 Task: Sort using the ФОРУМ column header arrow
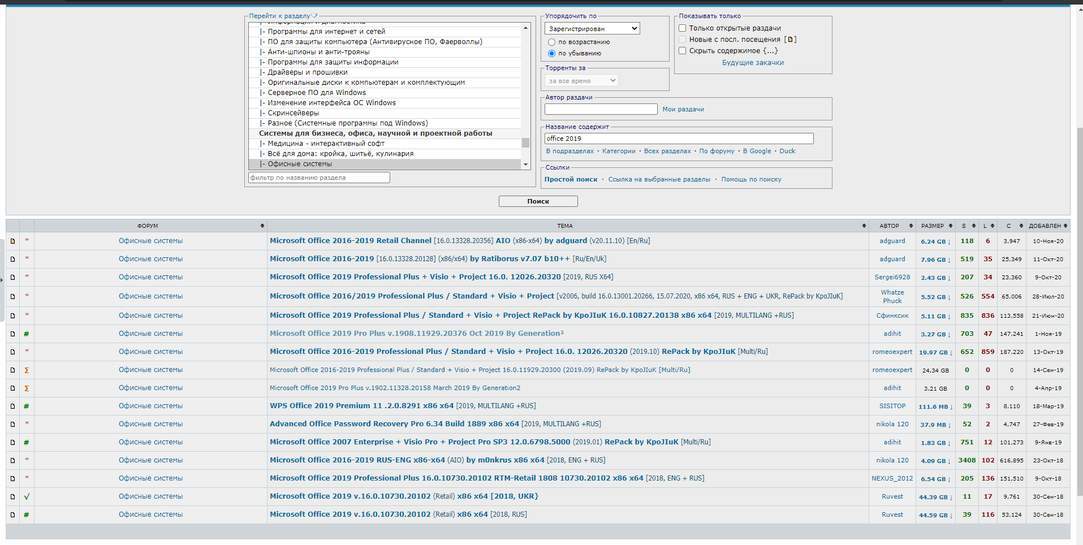click(x=262, y=226)
